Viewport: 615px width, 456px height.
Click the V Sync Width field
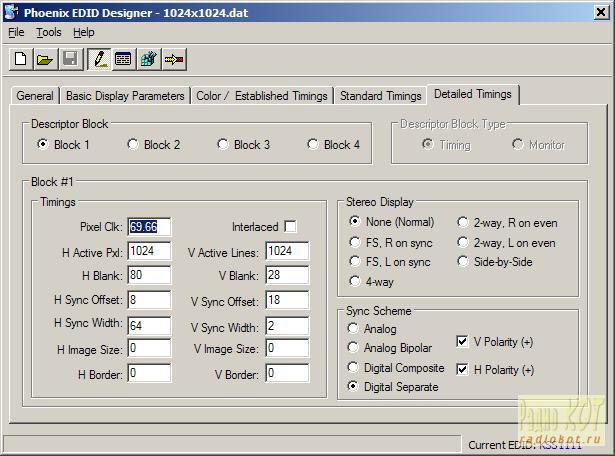click(287, 325)
